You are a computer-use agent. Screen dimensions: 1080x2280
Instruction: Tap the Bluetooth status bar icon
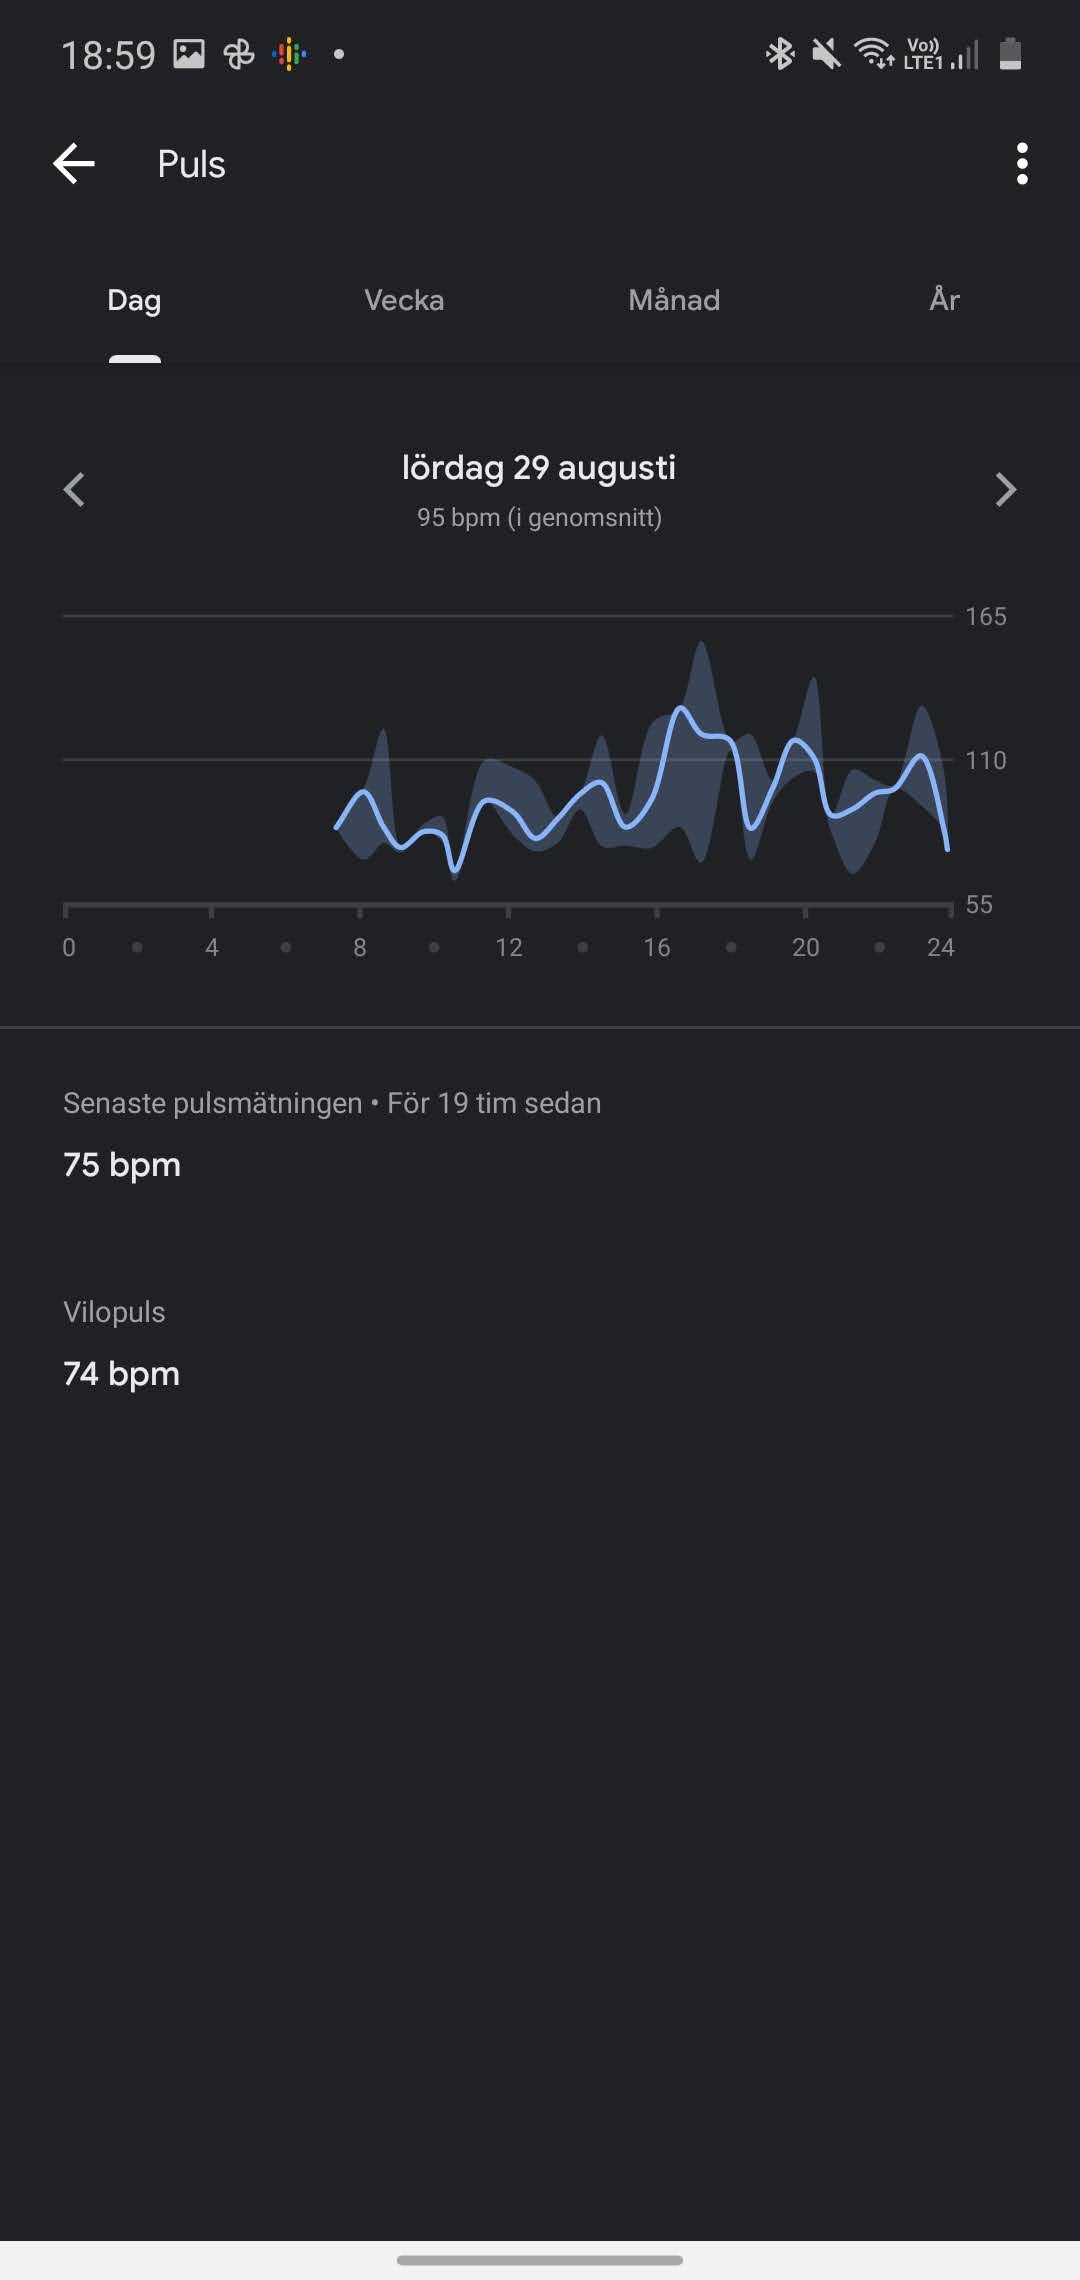(x=779, y=54)
